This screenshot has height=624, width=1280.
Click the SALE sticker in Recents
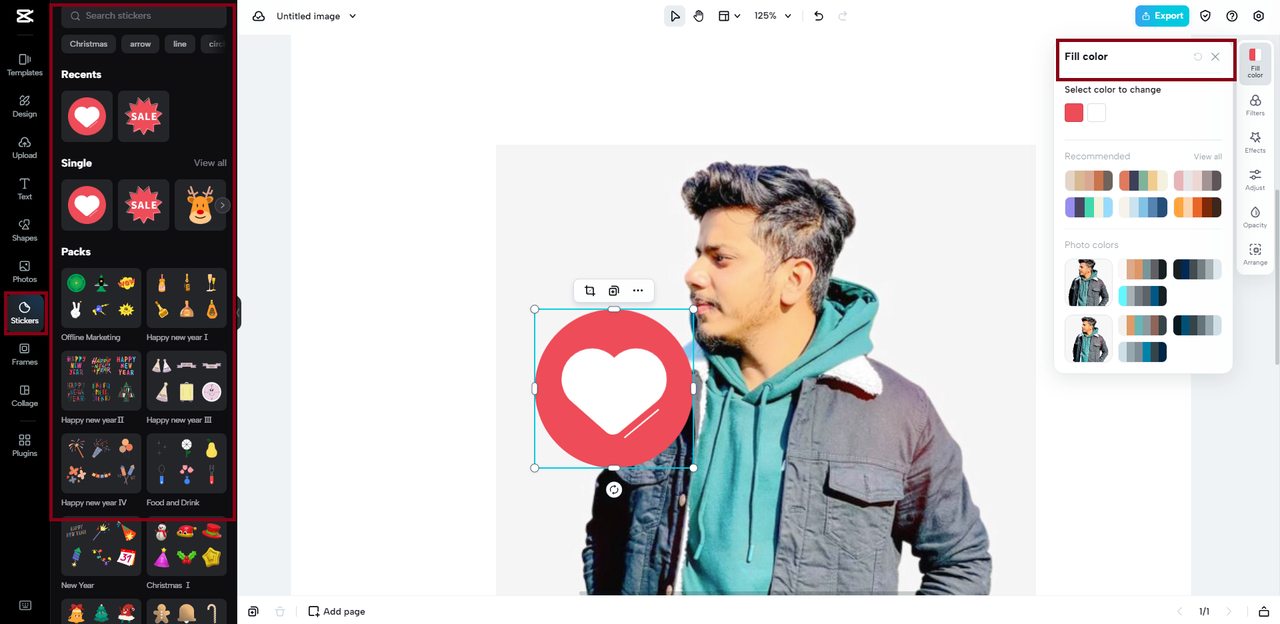click(x=144, y=116)
